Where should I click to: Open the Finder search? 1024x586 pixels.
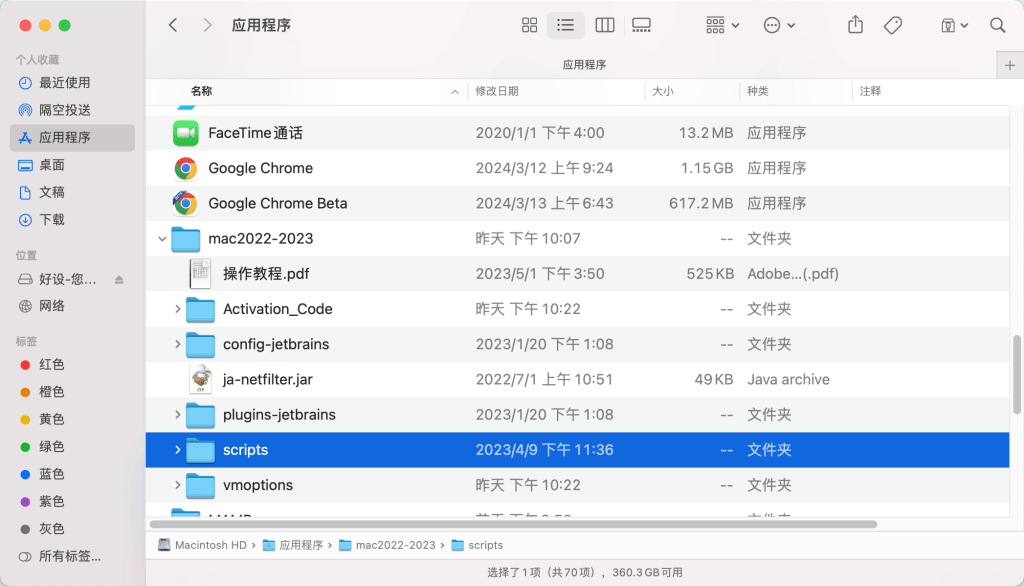pyautogui.click(x=997, y=25)
